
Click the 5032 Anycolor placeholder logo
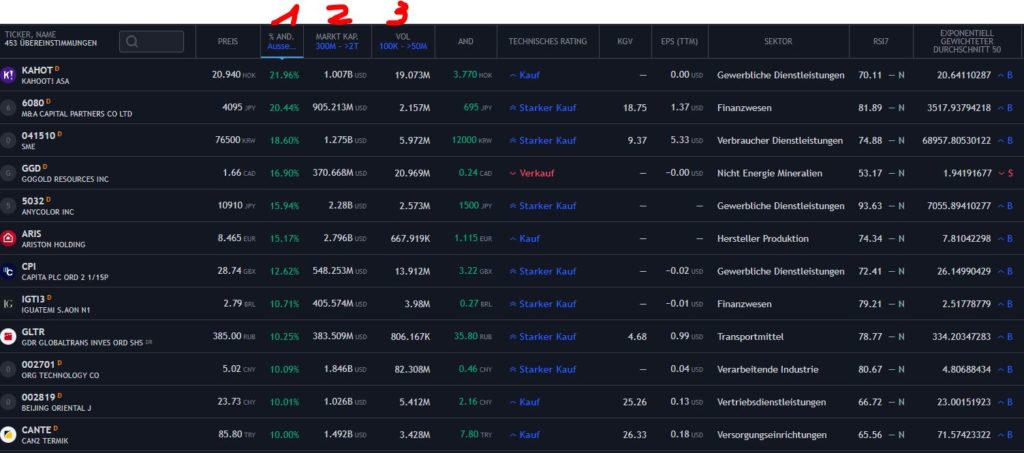pos(8,206)
